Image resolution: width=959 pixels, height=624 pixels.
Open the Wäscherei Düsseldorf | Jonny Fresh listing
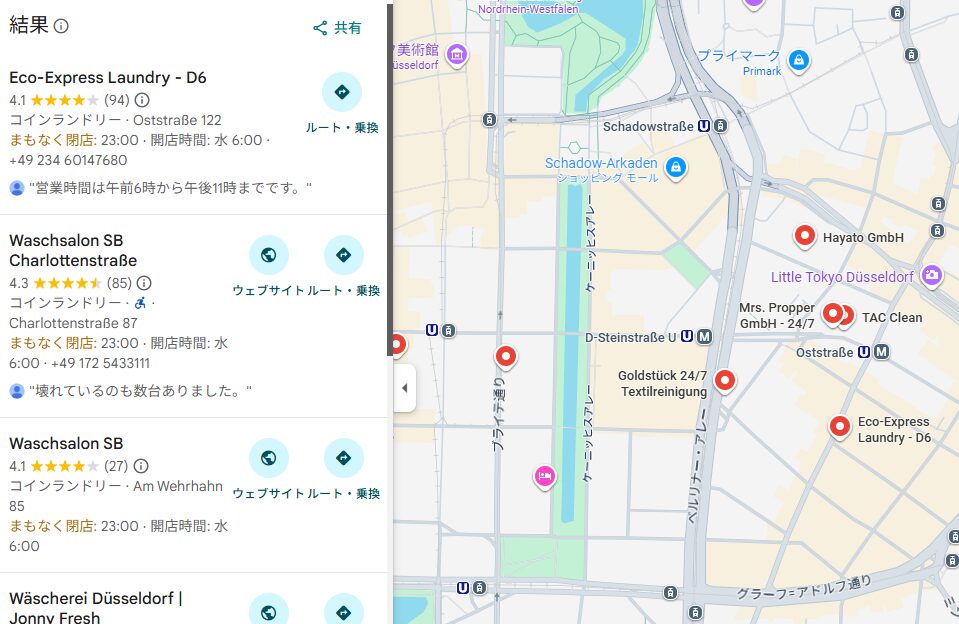click(96, 608)
